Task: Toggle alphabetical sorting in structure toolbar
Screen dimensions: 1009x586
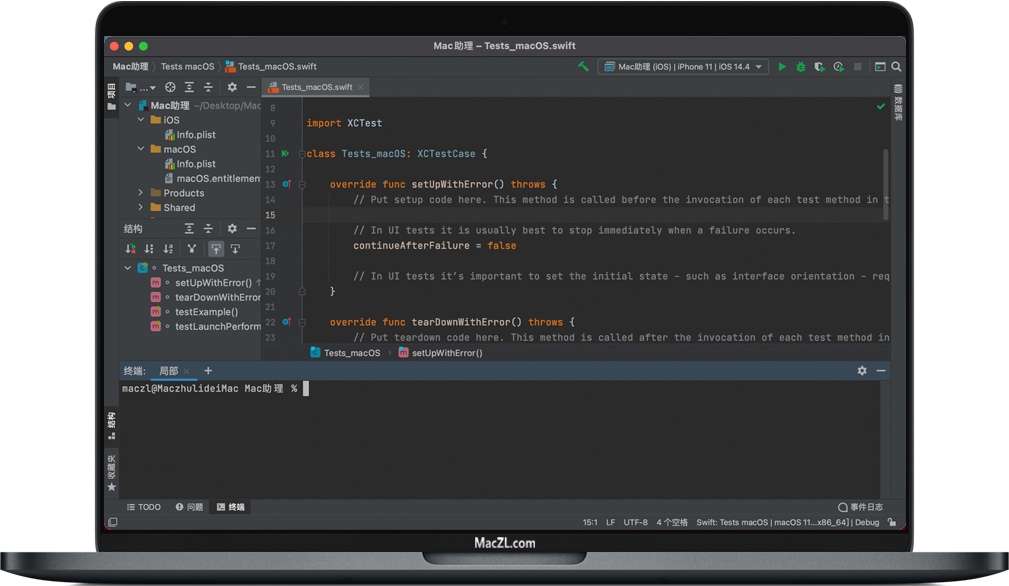Action: [168, 248]
